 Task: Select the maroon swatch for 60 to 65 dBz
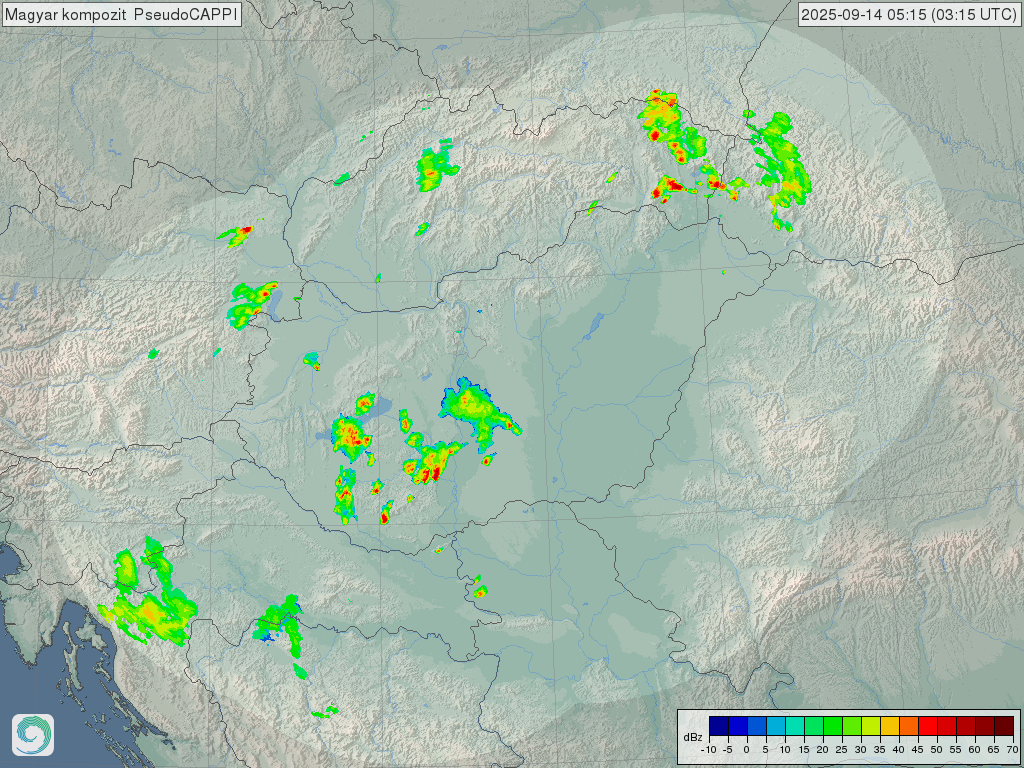click(985, 726)
